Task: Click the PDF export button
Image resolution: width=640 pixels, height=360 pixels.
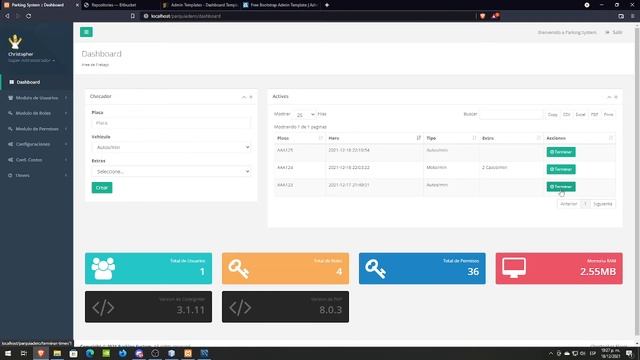Action: 594,115
